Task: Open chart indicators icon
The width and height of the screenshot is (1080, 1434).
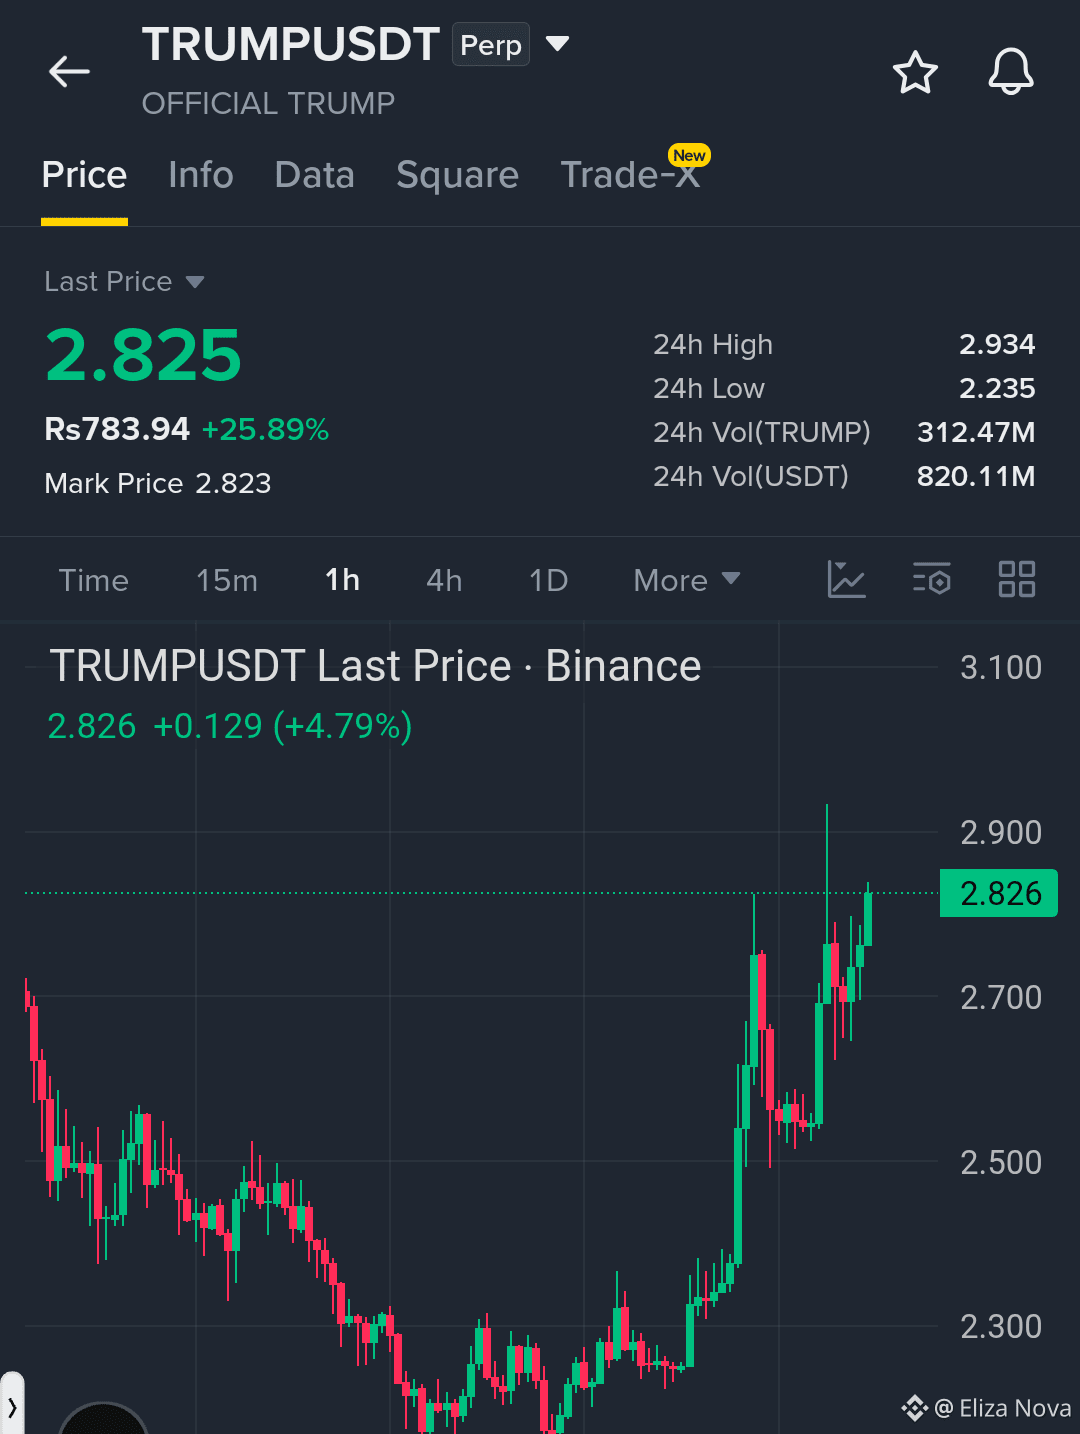Action: click(x=846, y=580)
